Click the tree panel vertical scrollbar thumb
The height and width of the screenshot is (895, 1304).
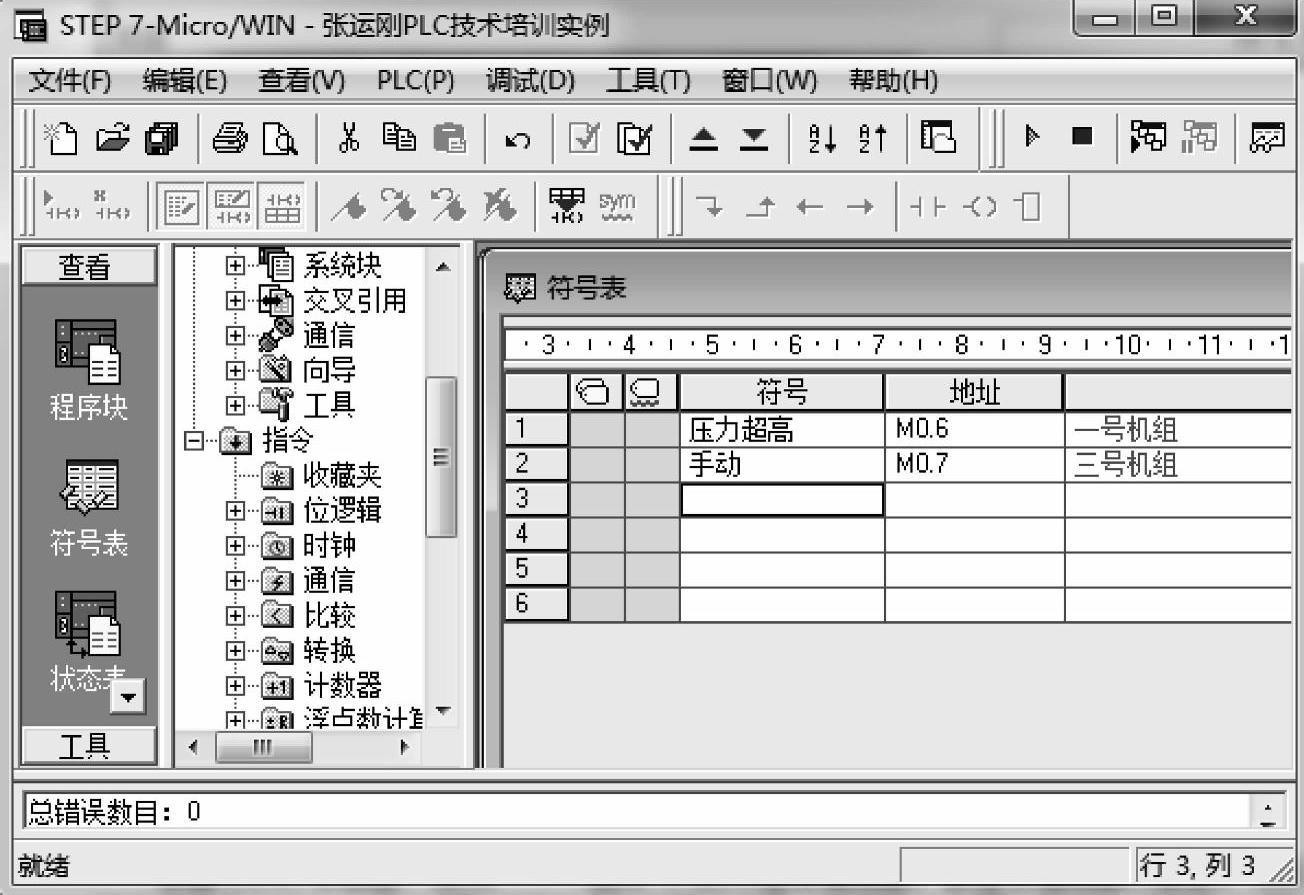pos(441,457)
